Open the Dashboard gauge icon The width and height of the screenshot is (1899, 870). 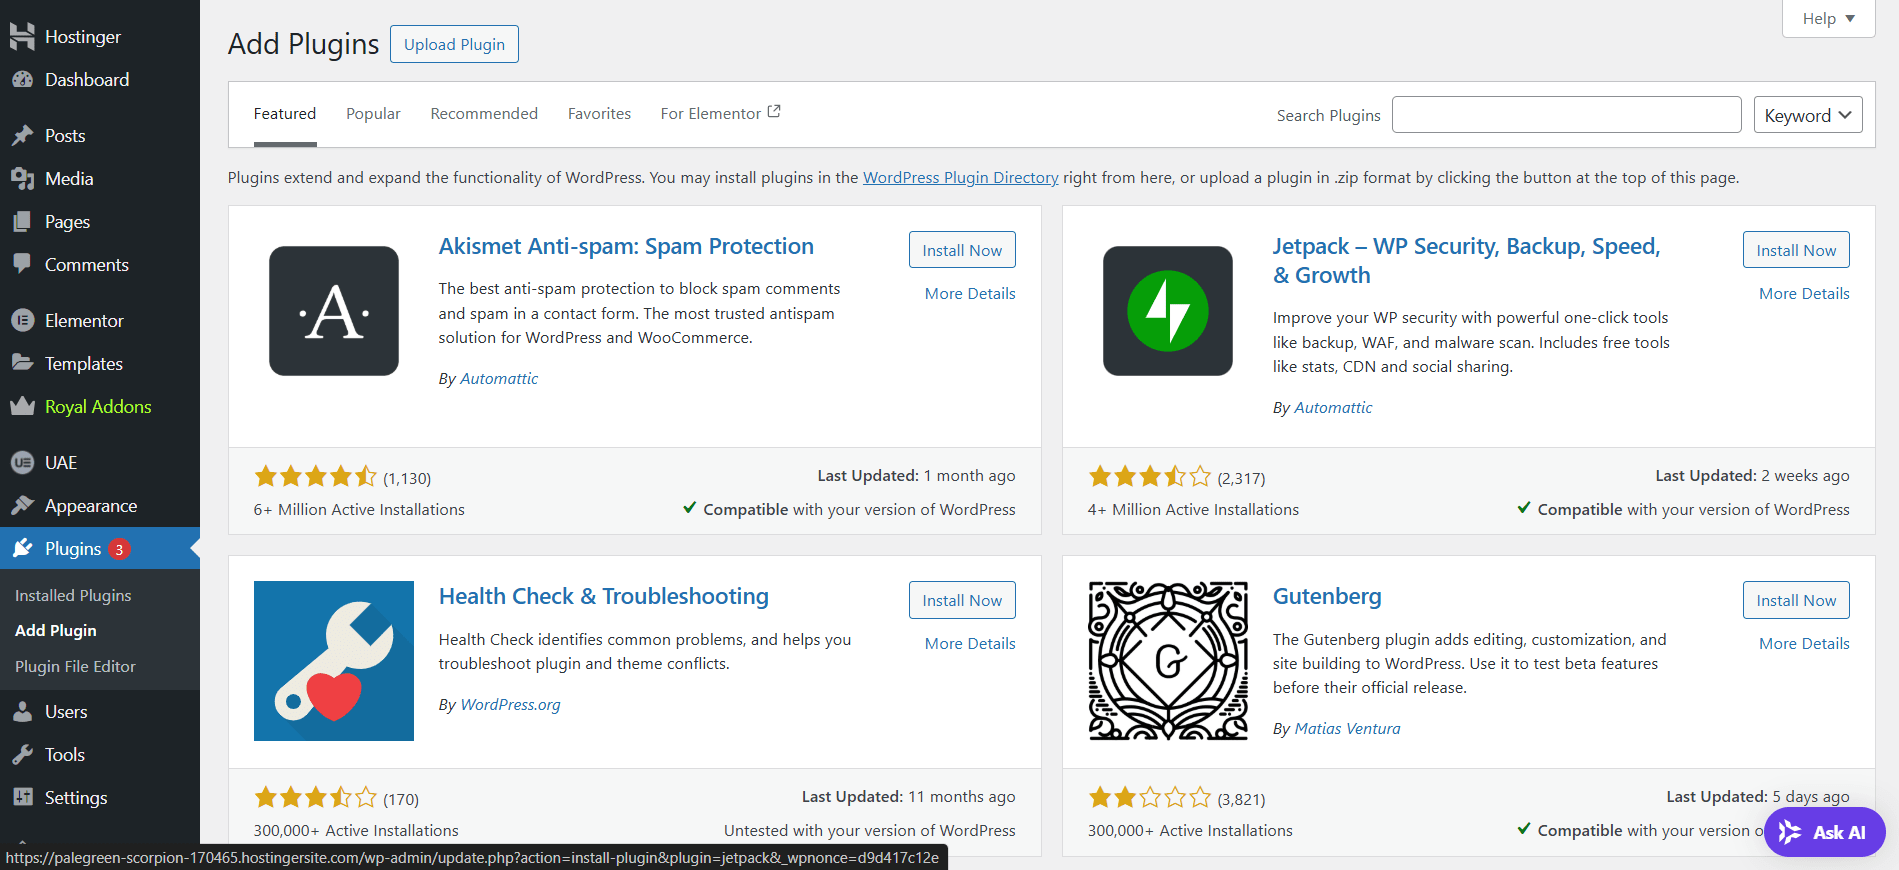click(22, 80)
